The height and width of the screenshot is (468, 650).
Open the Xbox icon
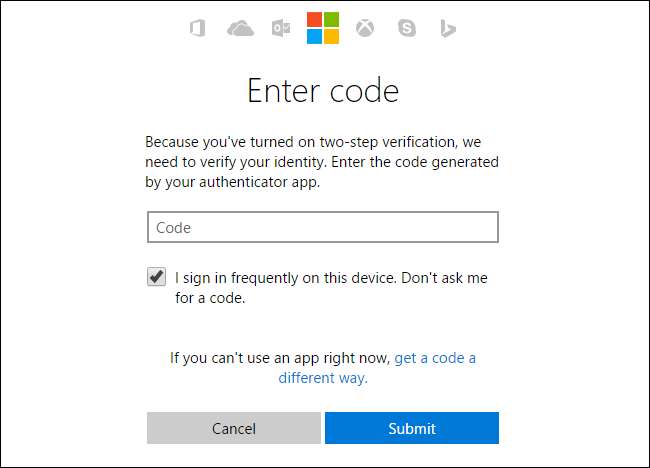click(x=366, y=29)
